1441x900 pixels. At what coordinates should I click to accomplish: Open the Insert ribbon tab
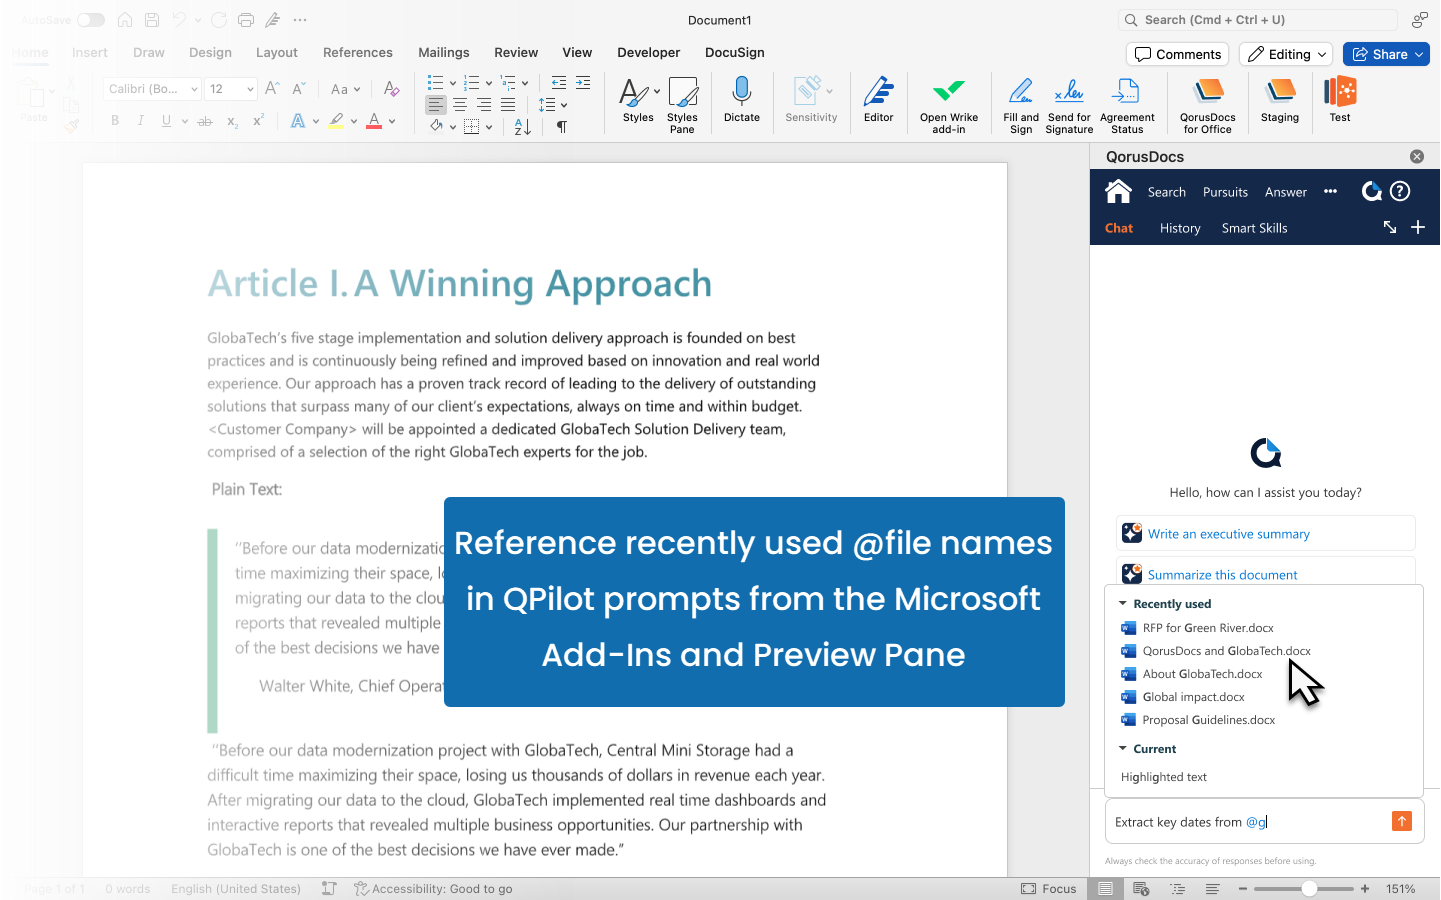[90, 52]
